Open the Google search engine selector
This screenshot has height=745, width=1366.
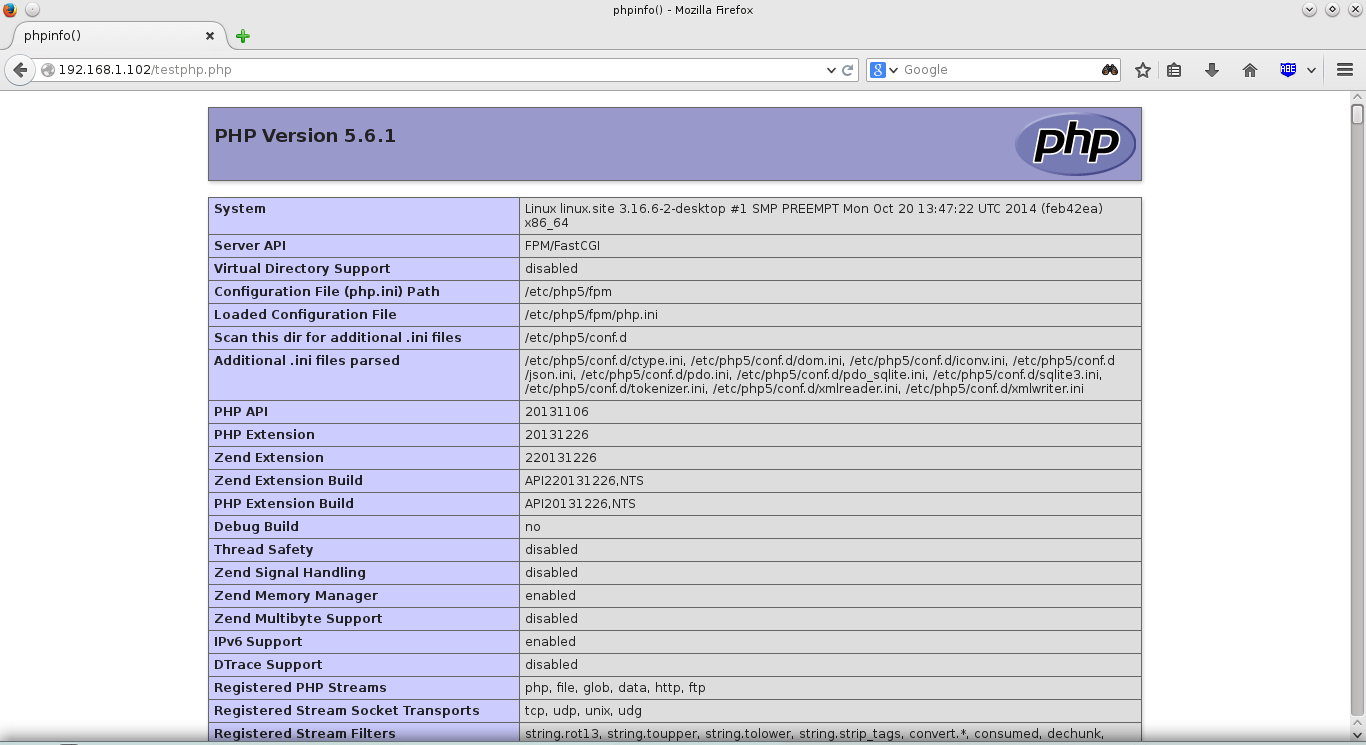tap(883, 70)
